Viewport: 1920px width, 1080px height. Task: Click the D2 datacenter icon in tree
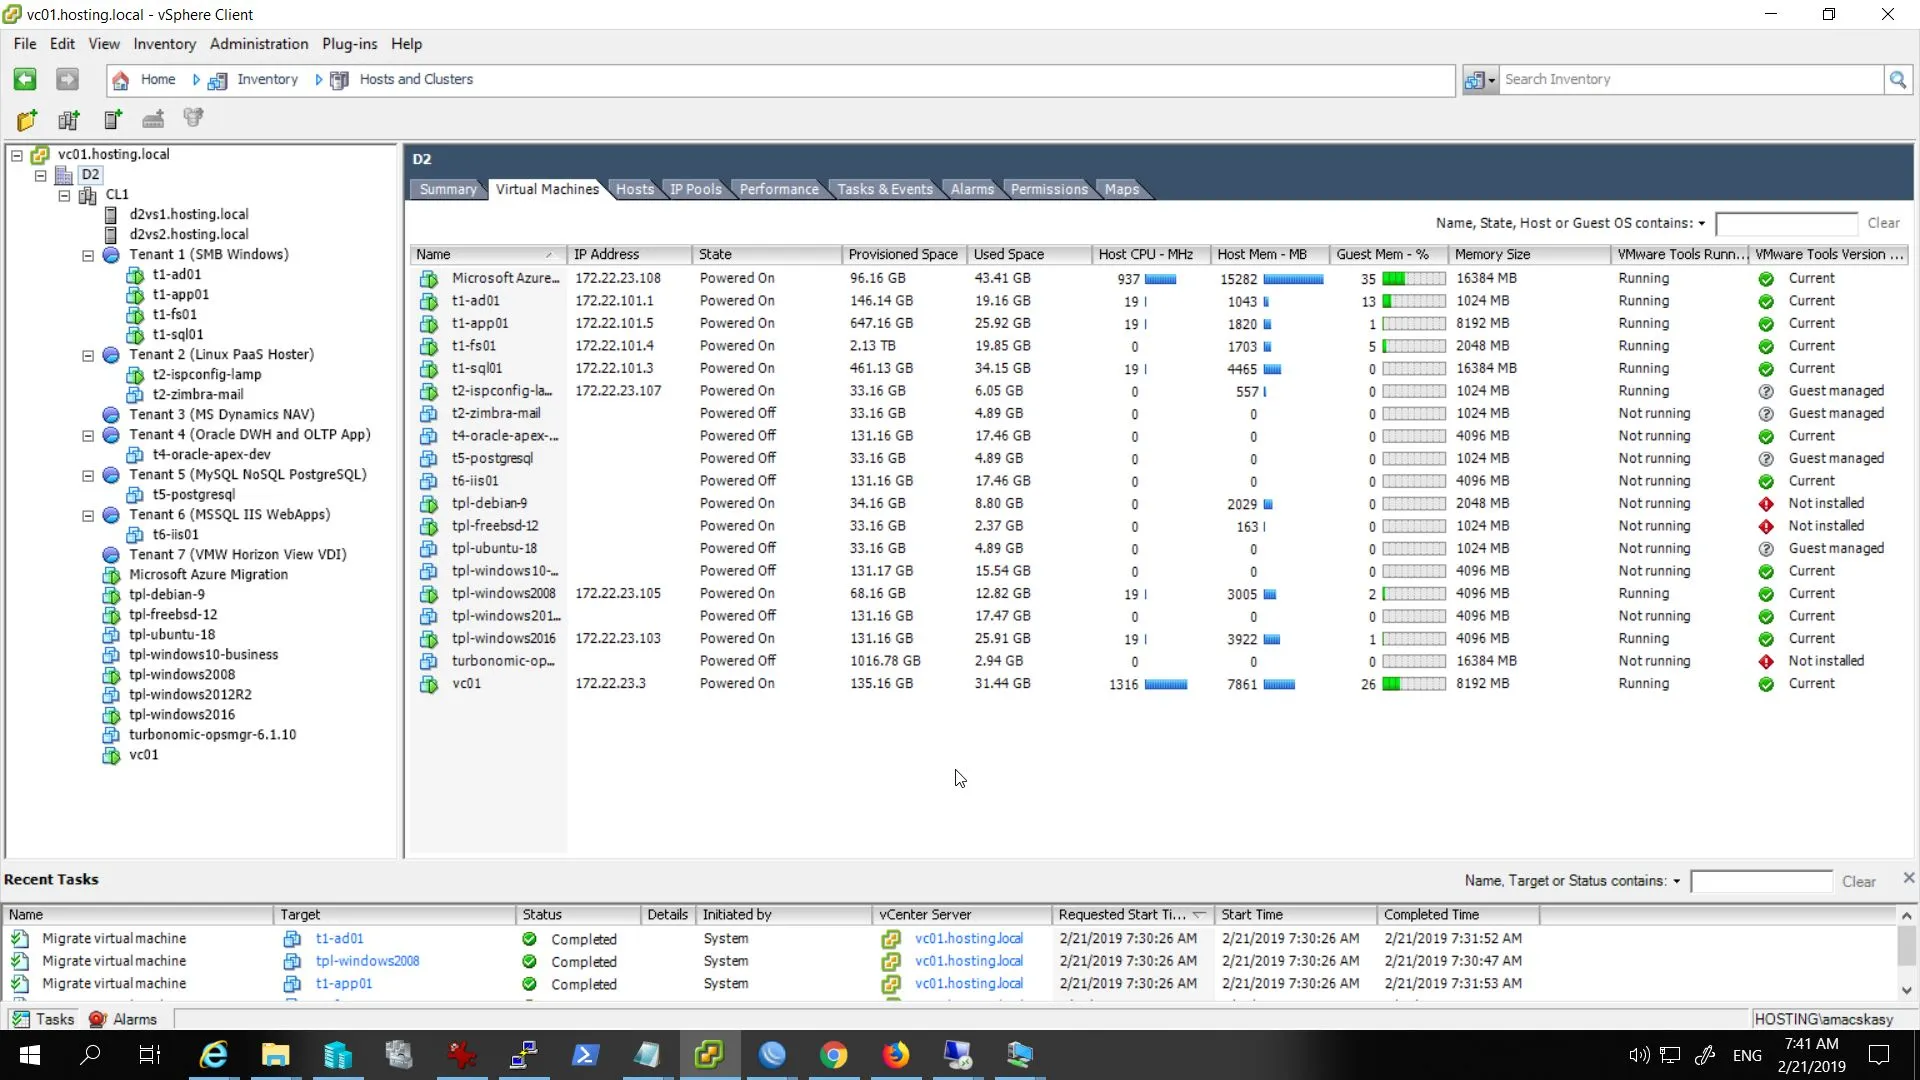point(64,175)
